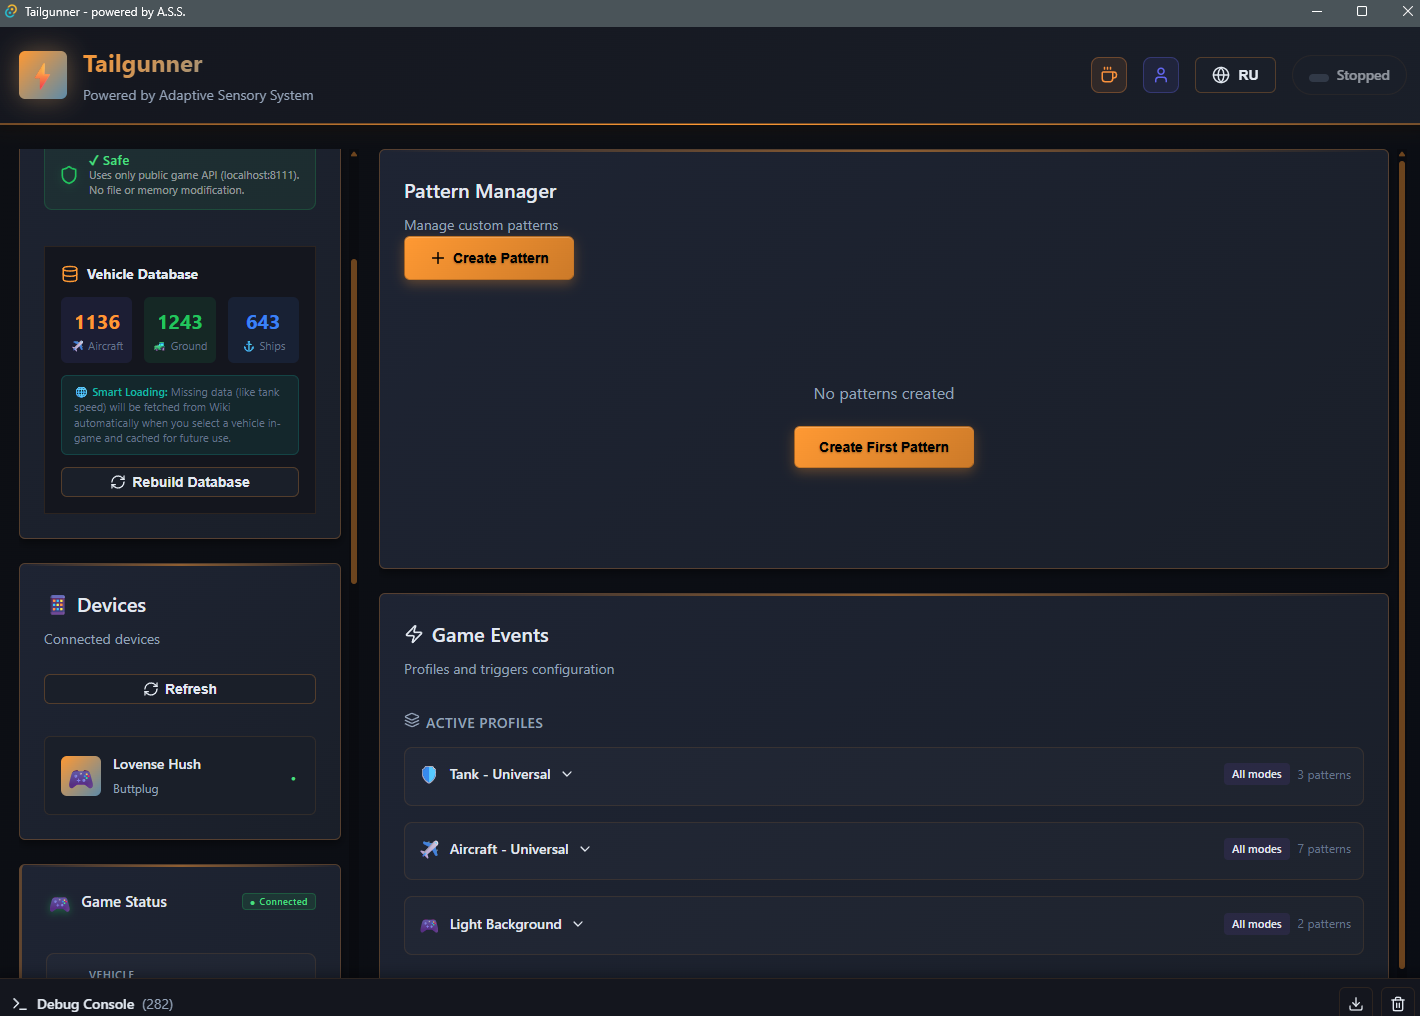The width and height of the screenshot is (1420, 1016).
Task: Click the Debug Console terminal icon
Action: pos(19,1004)
